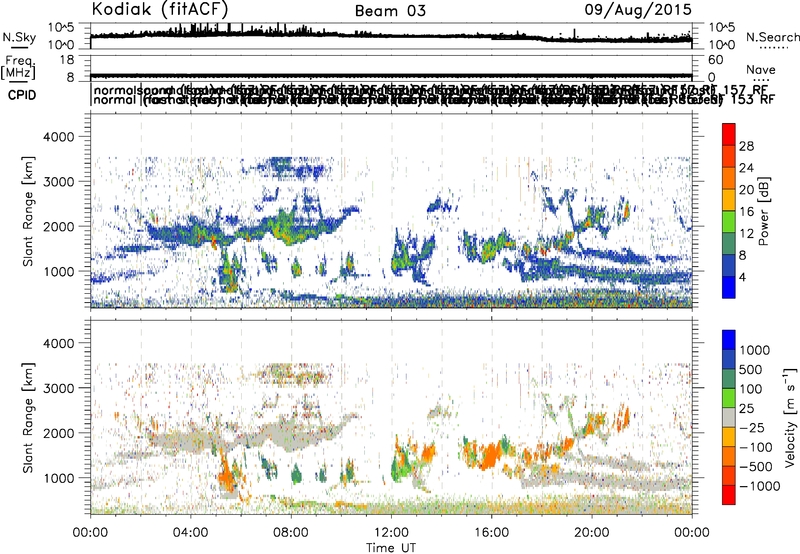Select the "N.Sky" legend label
The width and height of the screenshot is (800, 554).
pos(19,37)
